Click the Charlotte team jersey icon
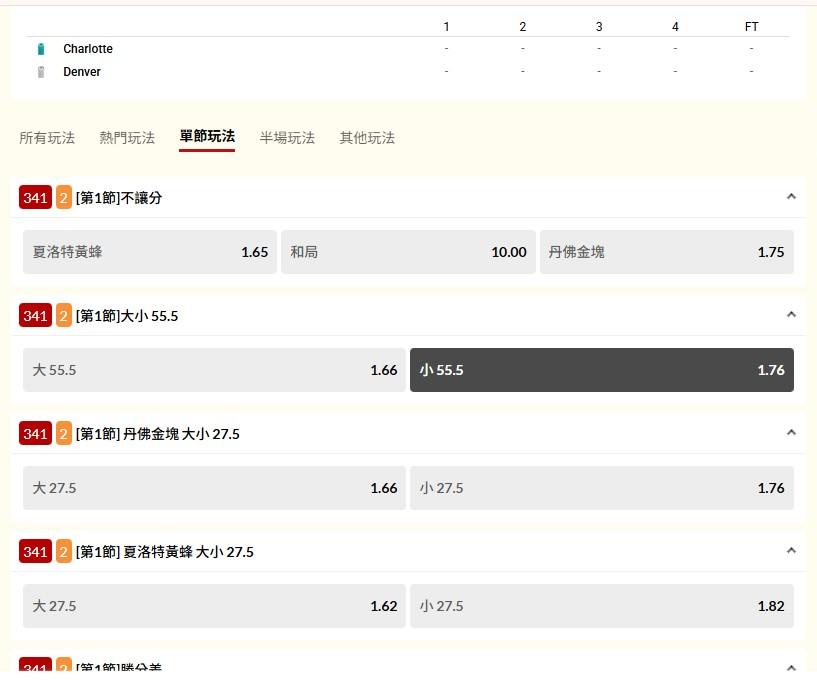Image resolution: width=817 pixels, height=681 pixels. click(x=41, y=49)
